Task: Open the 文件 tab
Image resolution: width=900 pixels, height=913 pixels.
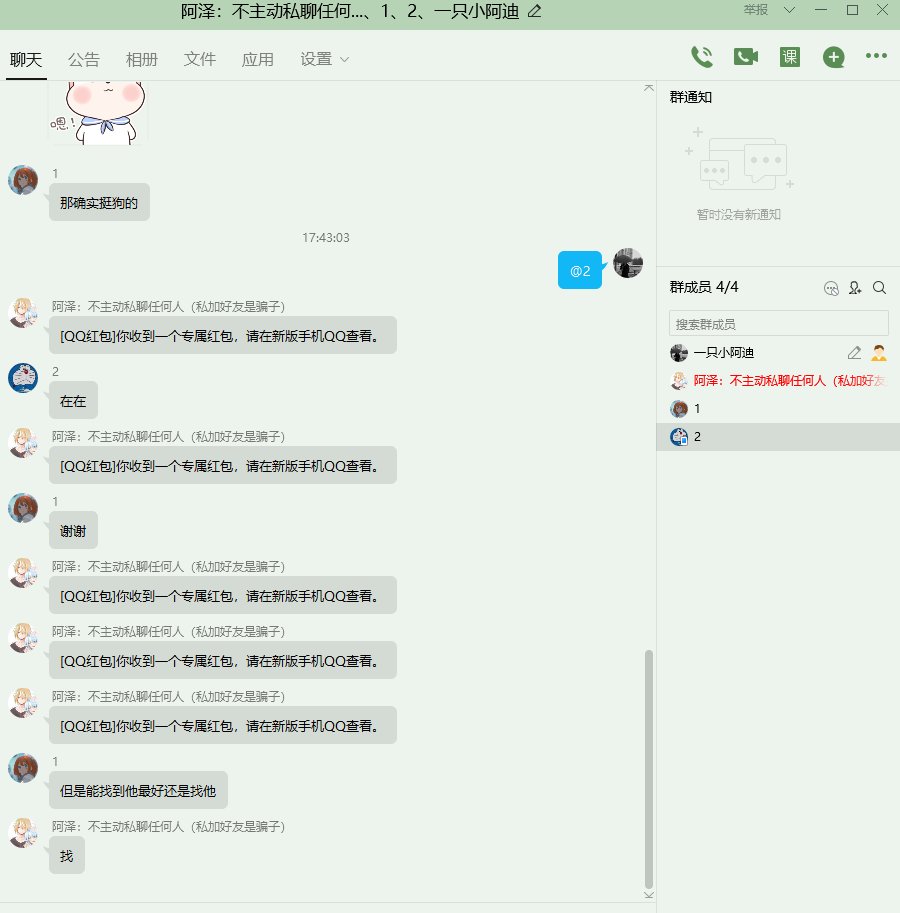Action: 200,59
